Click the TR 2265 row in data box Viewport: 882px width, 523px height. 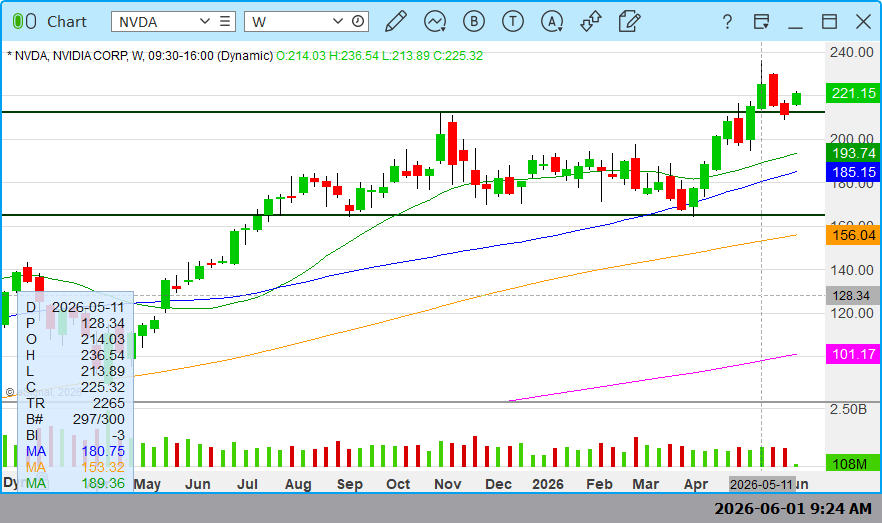coord(75,403)
